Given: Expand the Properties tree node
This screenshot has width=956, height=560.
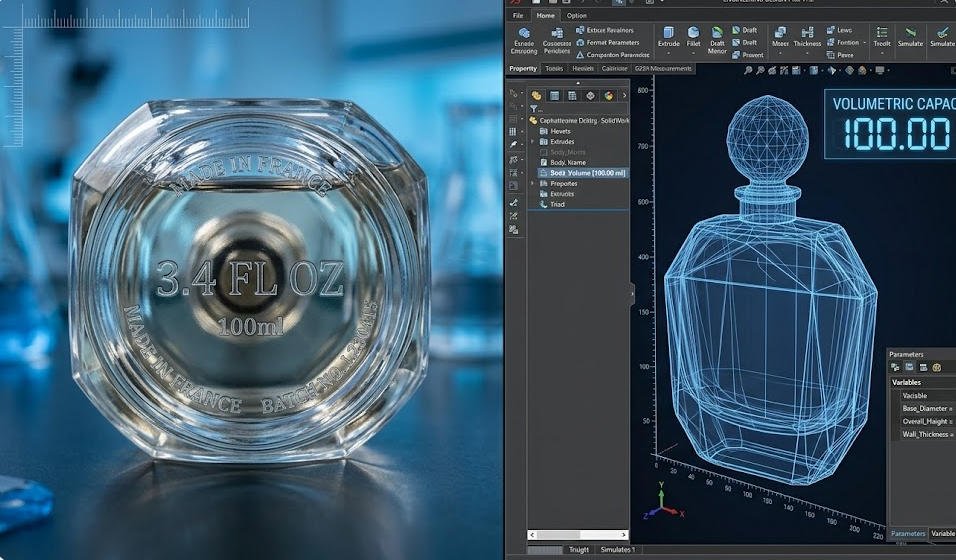Looking at the screenshot, I should point(533,184).
